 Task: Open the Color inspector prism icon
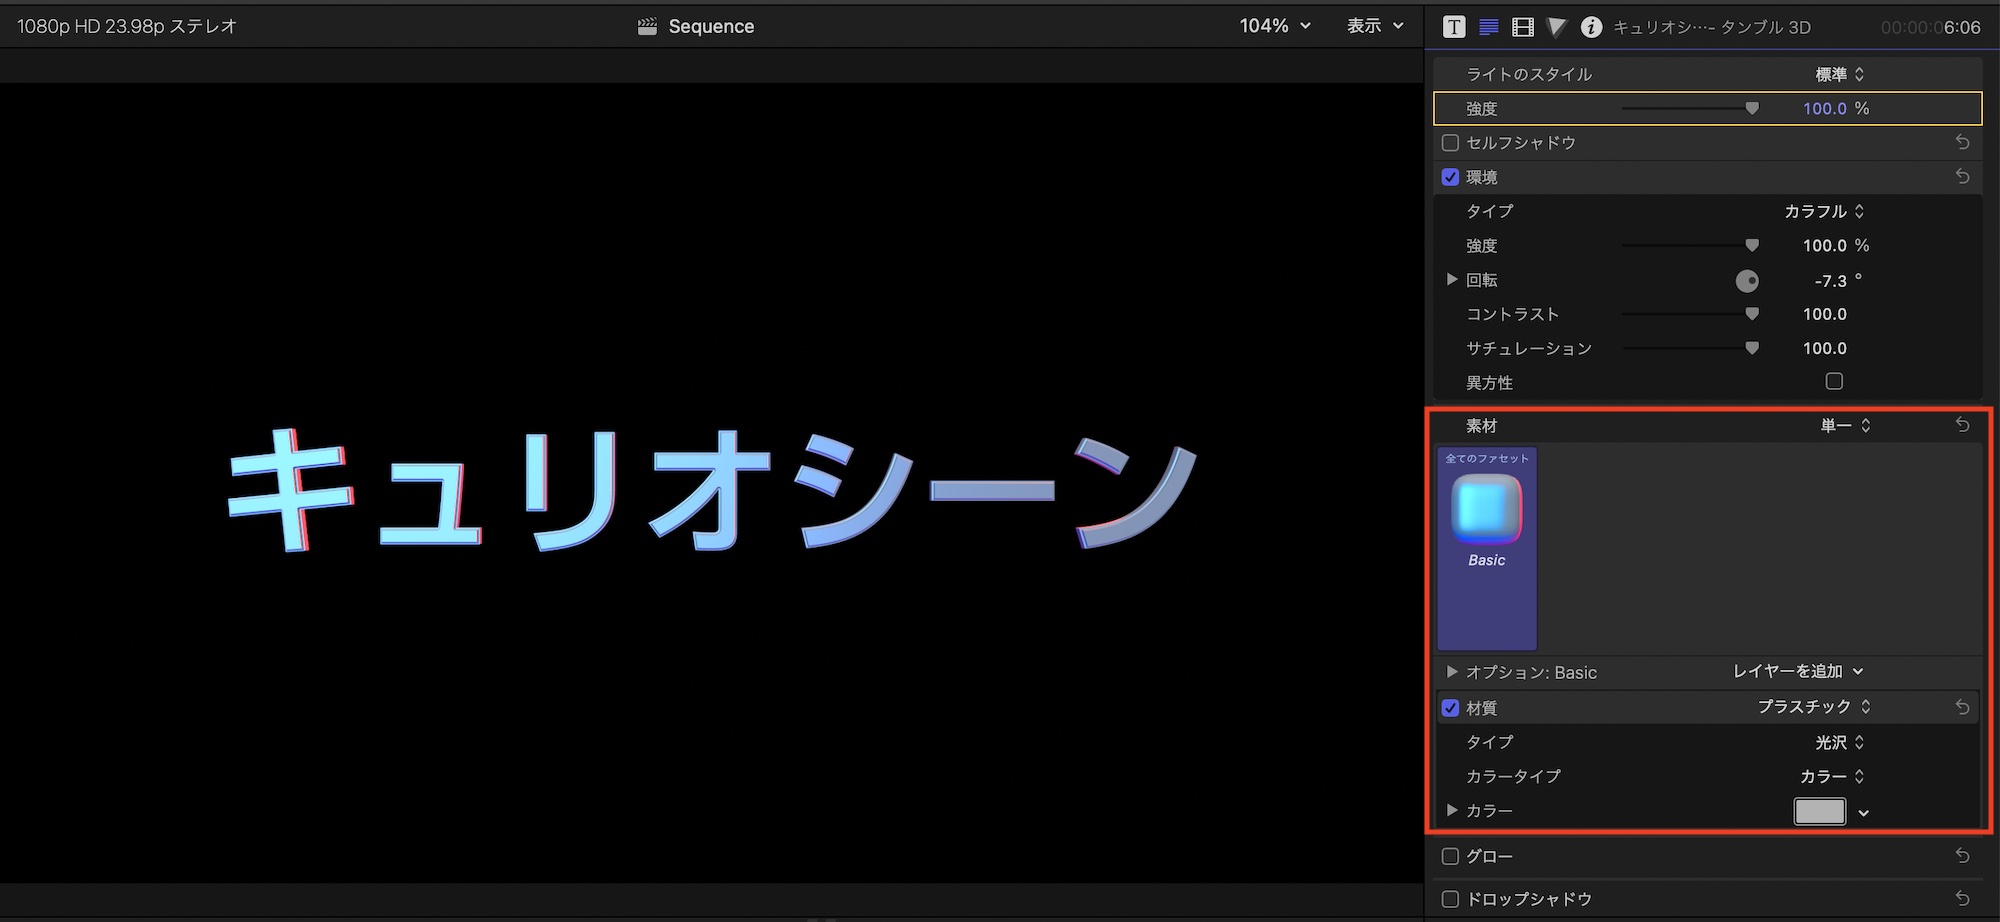pos(1557,27)
